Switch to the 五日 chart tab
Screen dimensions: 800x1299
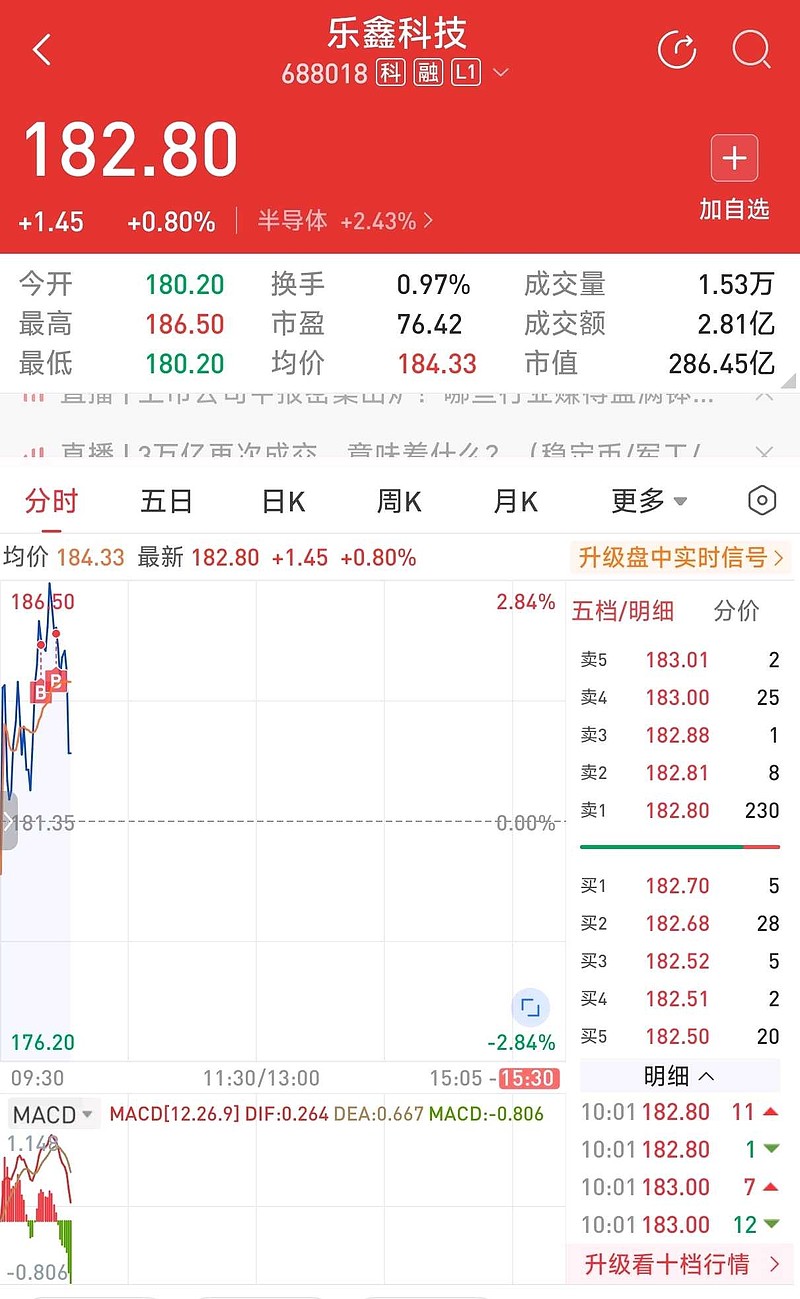(x=166, y=501)
